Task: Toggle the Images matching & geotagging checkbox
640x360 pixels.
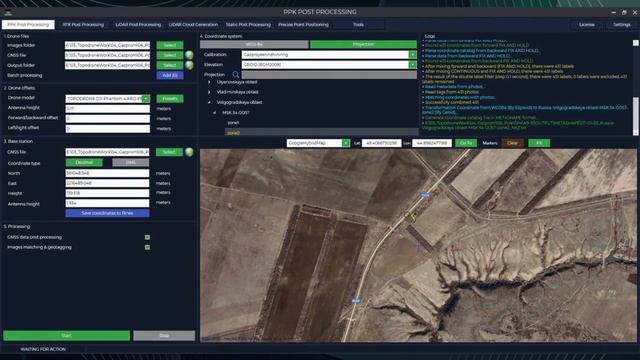Action: (x=147, y=247)
